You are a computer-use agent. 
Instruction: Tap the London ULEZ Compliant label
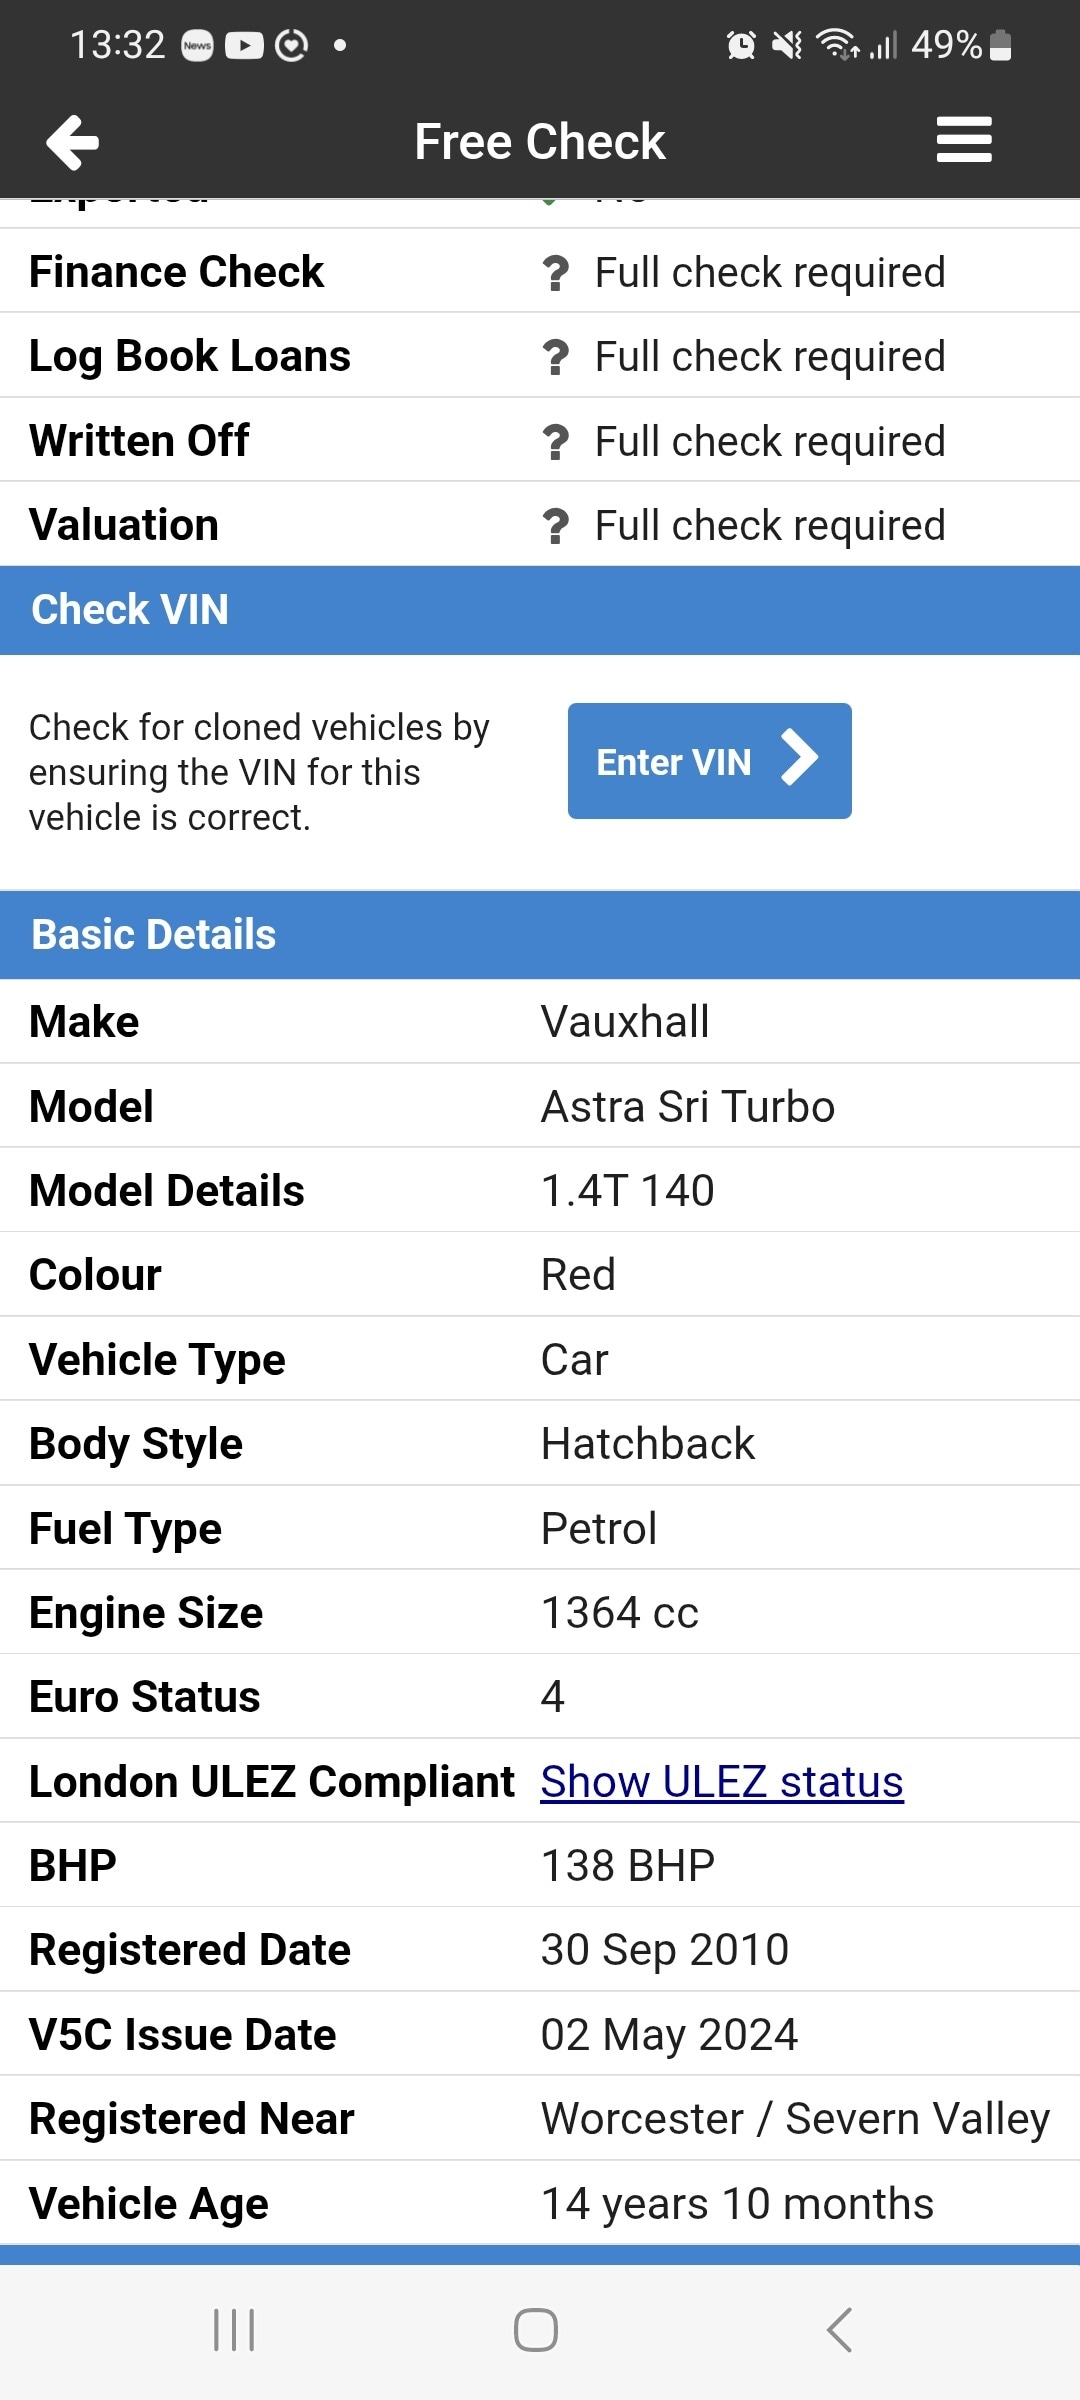(x=272, y=1781)
